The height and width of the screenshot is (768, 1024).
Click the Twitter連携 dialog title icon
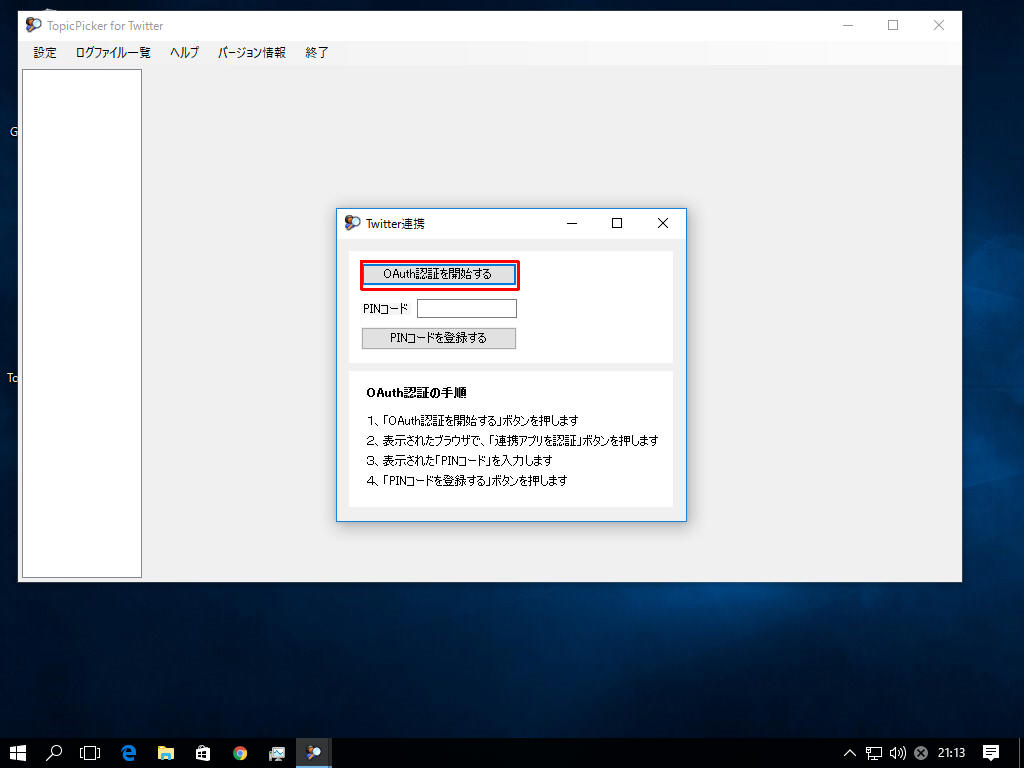[x=353, y=223]
